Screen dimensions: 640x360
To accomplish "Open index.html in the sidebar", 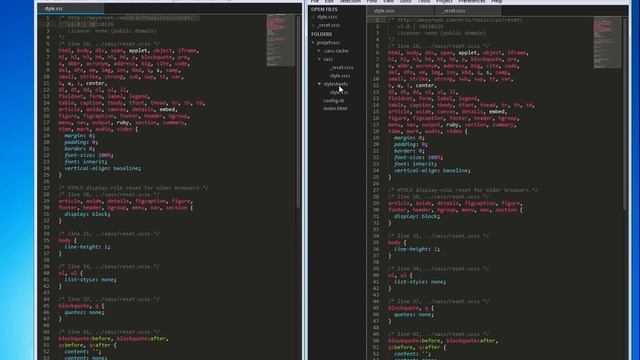I will point(336,109).
